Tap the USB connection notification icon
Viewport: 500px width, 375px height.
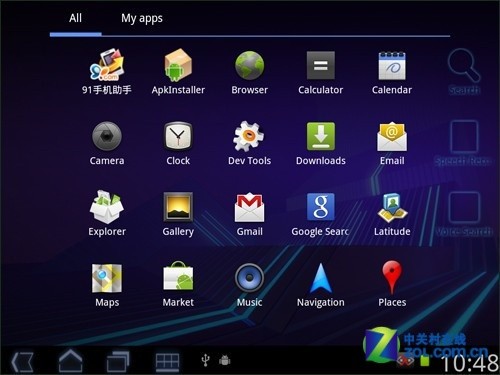coord(206,360)
